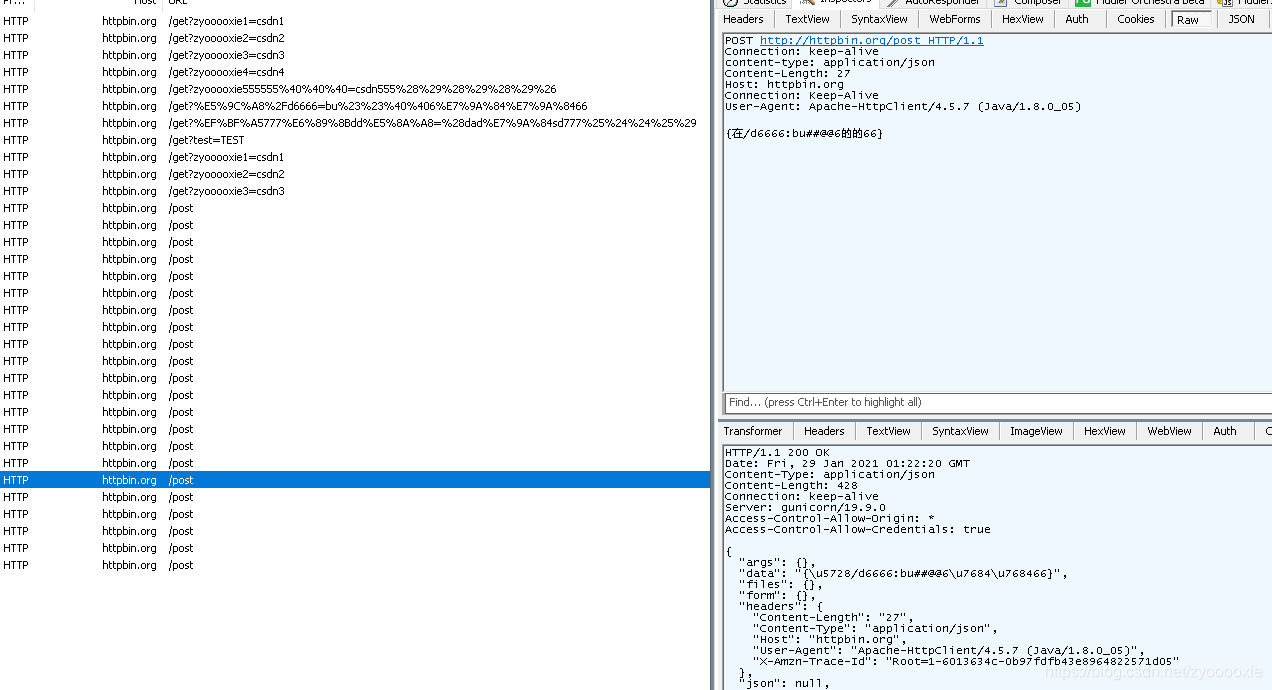Click the response JSON "data" line
1272x690 pixels.
904,574
